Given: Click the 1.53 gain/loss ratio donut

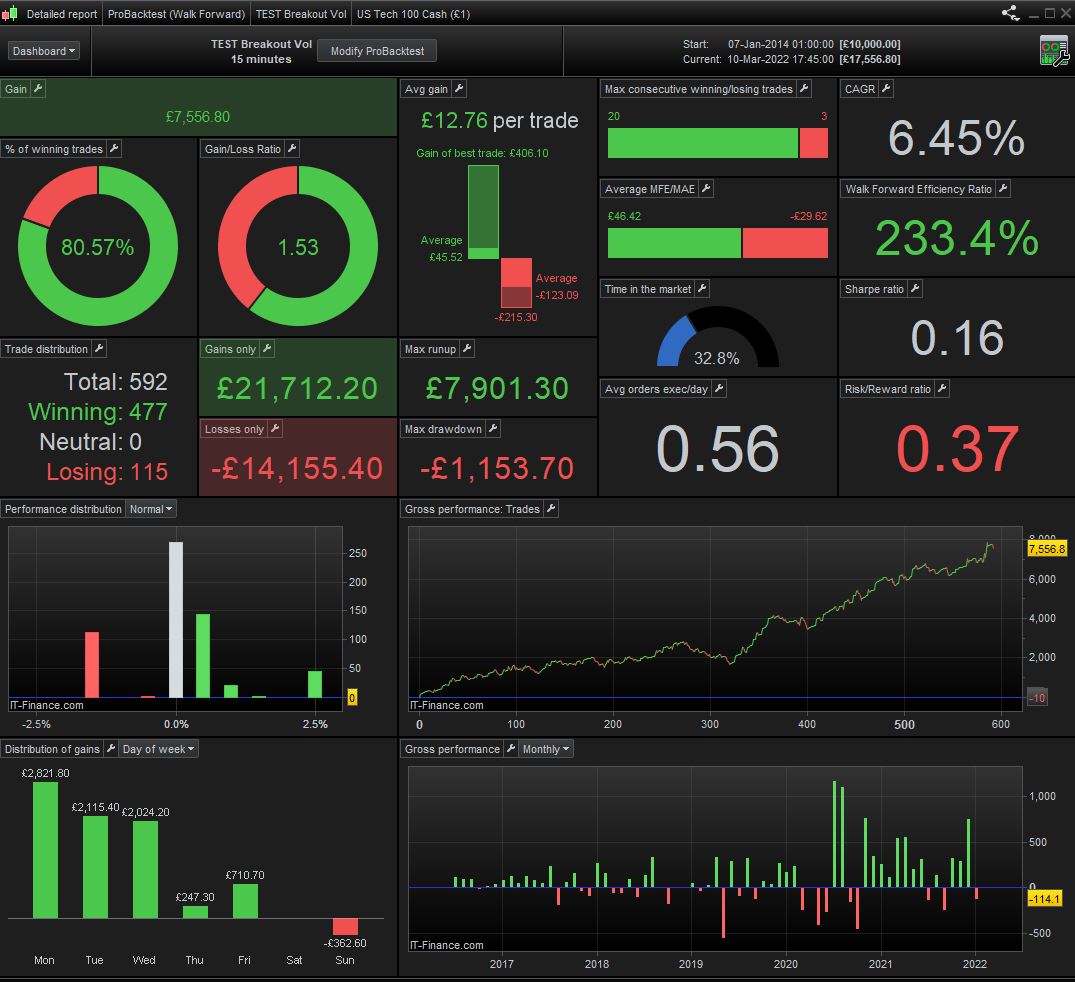Looking at the screenshot, I should [298, 246].
